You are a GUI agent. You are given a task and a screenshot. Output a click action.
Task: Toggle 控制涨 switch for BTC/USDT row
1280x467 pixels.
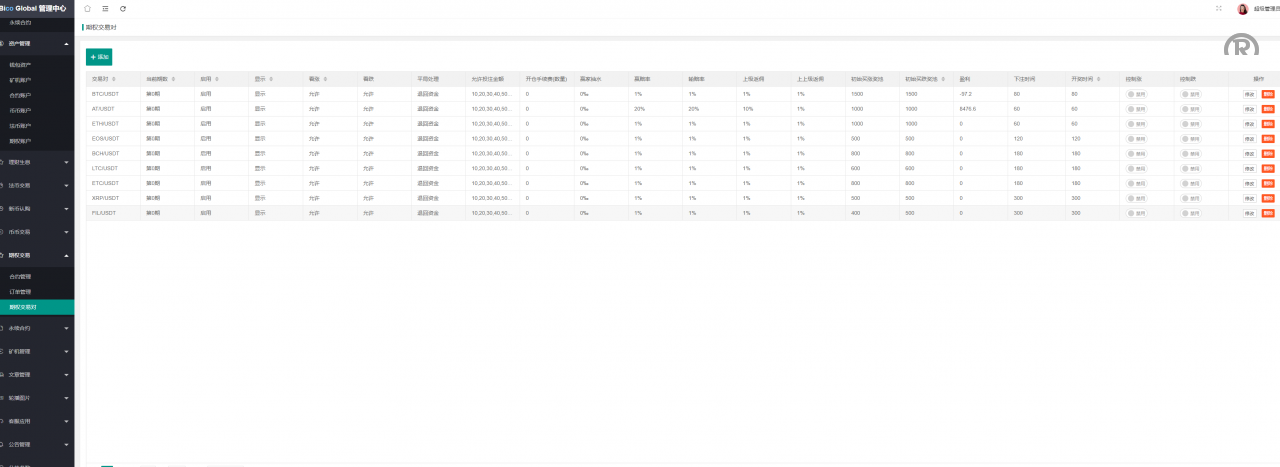[1136, 94]
